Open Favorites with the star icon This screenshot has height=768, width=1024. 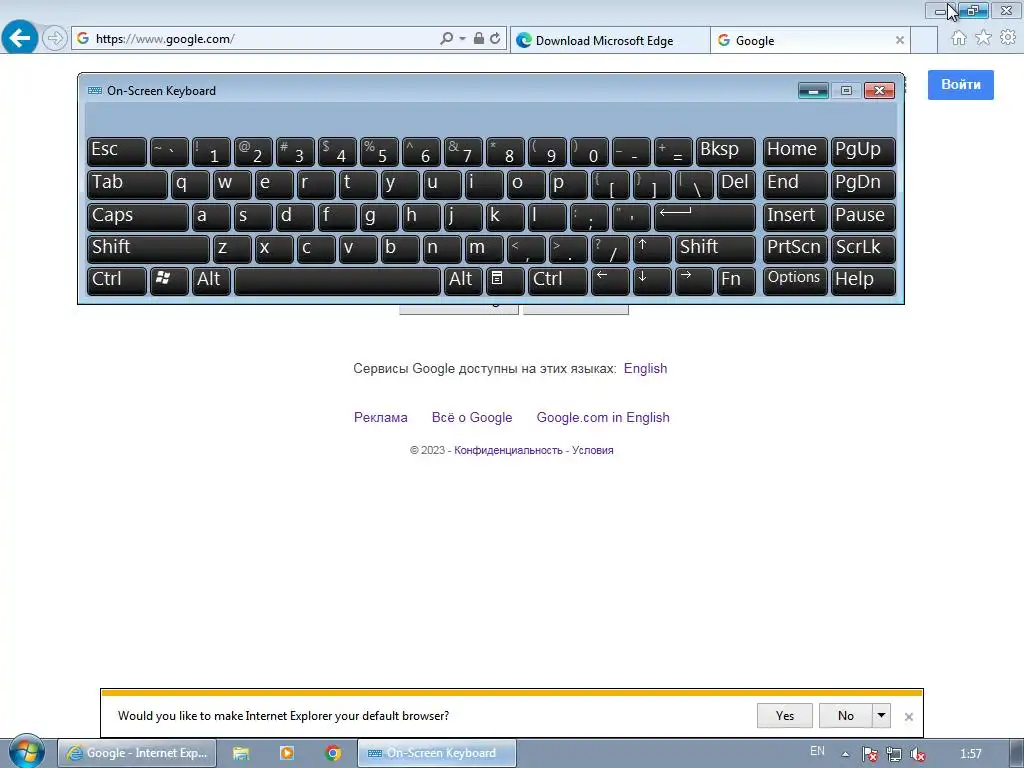pos(983,38)
